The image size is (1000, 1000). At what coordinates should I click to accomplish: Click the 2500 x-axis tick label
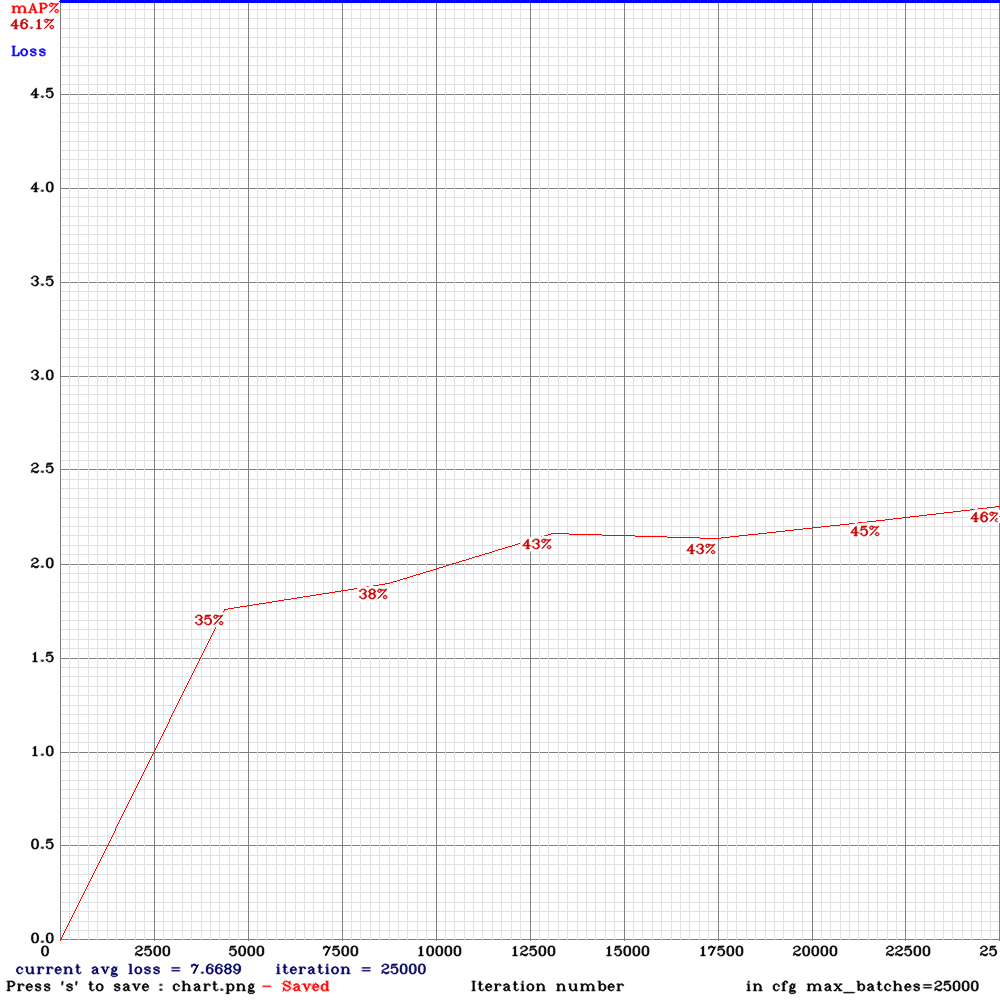point(152,952)
